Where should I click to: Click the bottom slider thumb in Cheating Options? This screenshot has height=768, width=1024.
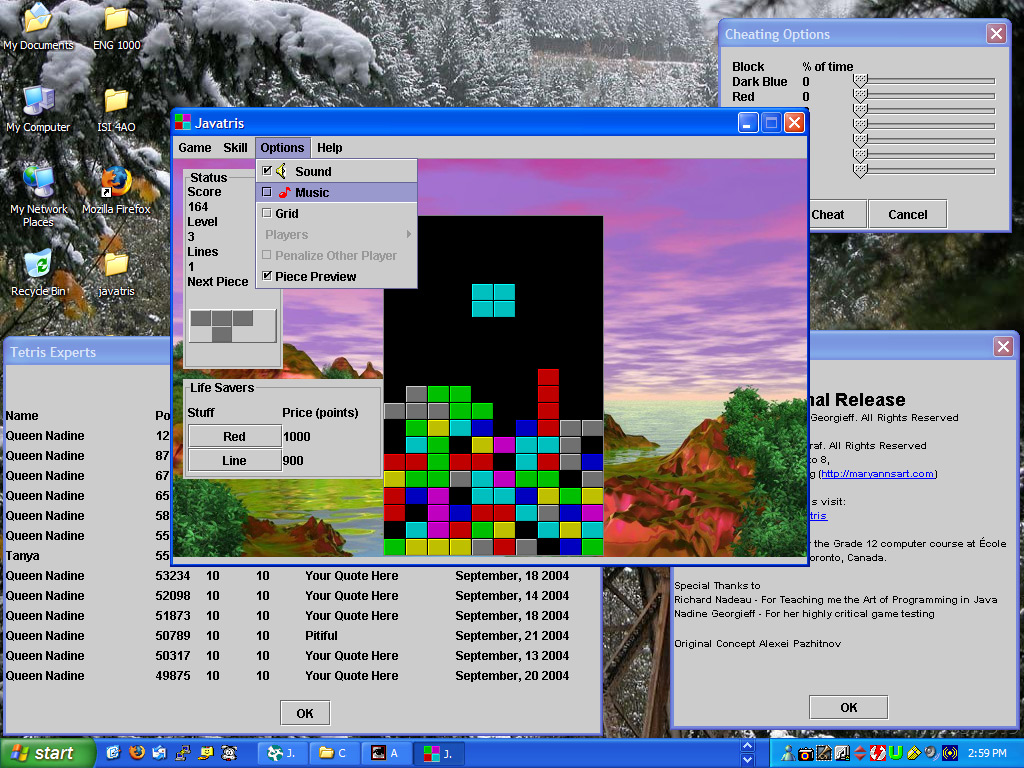click(x=860, y=170)
